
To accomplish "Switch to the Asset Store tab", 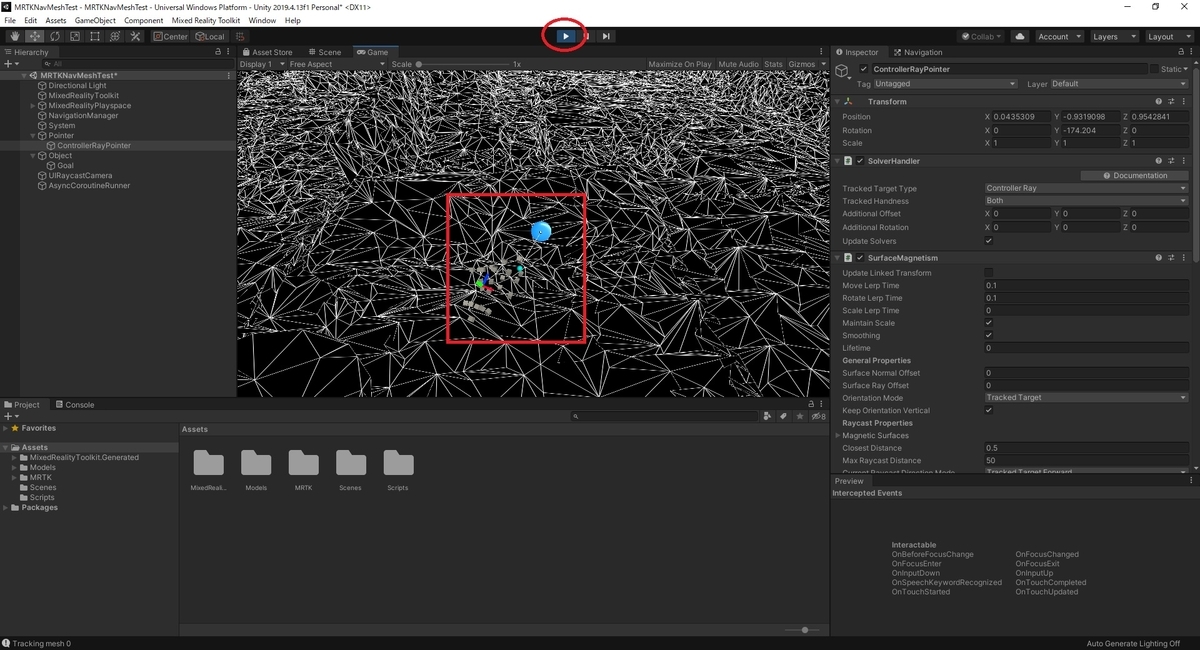I will (267, 52).
